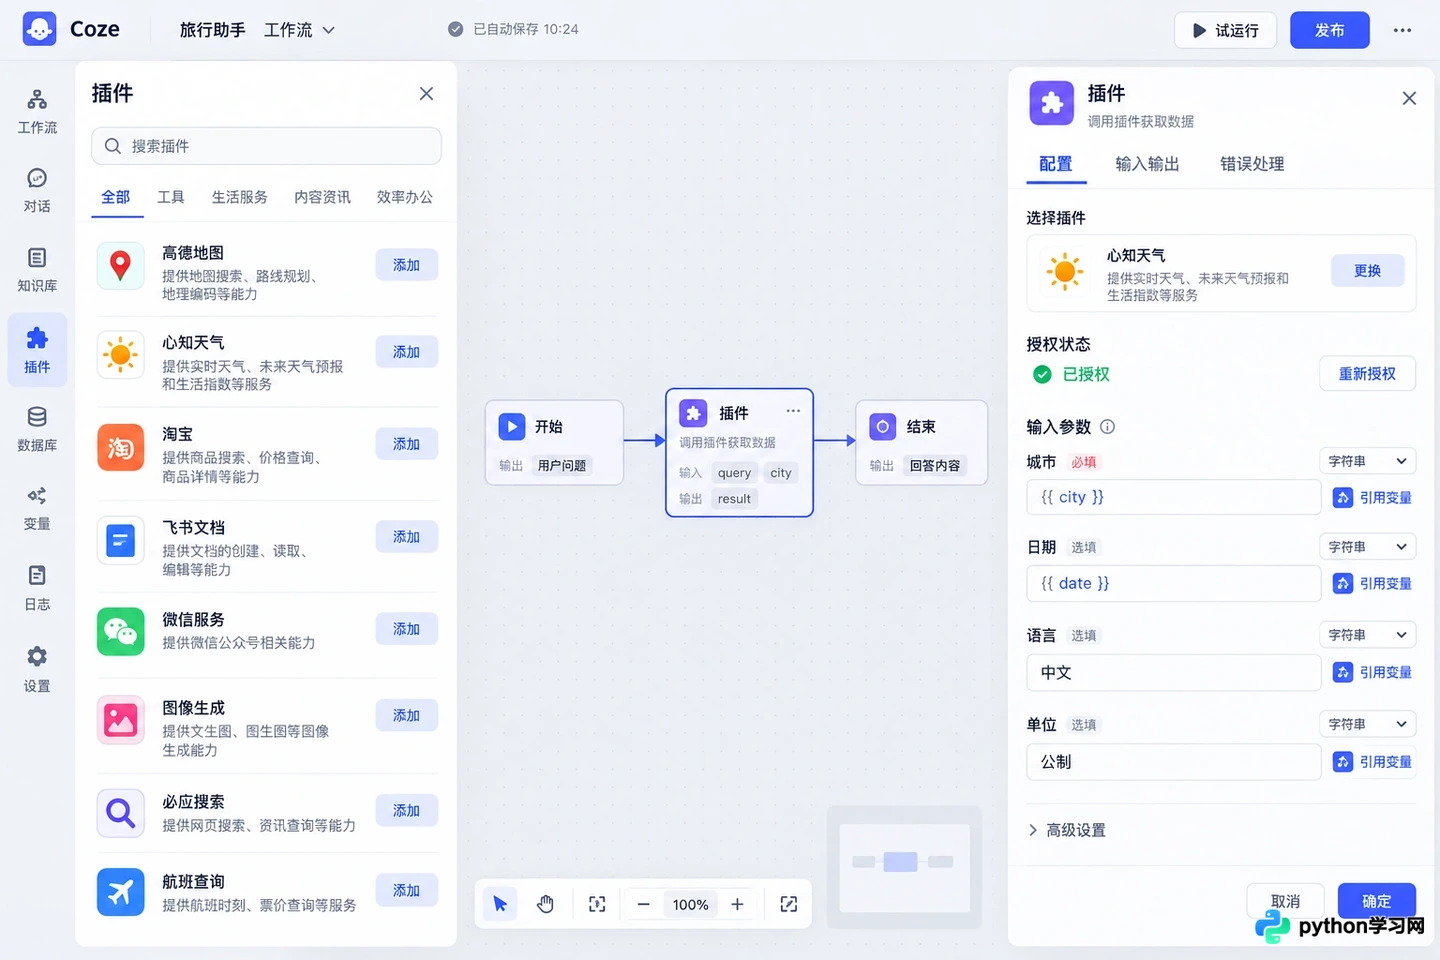Click the 语言 input containing 中文
The height and width of the screenshot is (960, 1440).
(x=1174, y=673)
